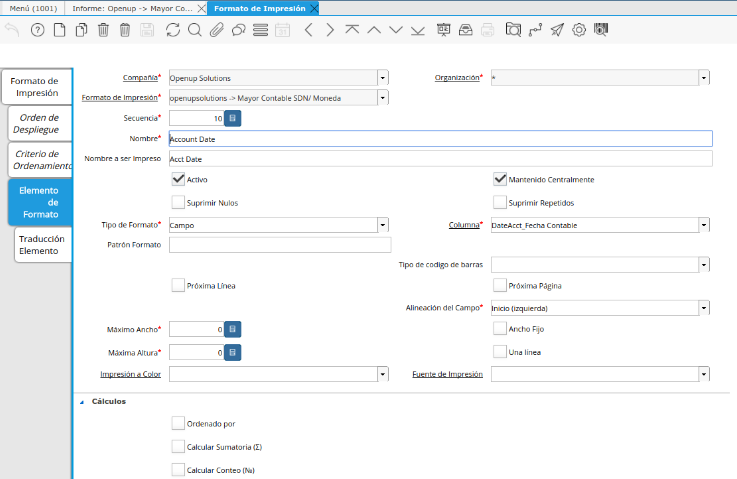The height and width of the screenshot is (479, 737).
Task: Expand the Columna dropdown list
Action: (704, 225)
